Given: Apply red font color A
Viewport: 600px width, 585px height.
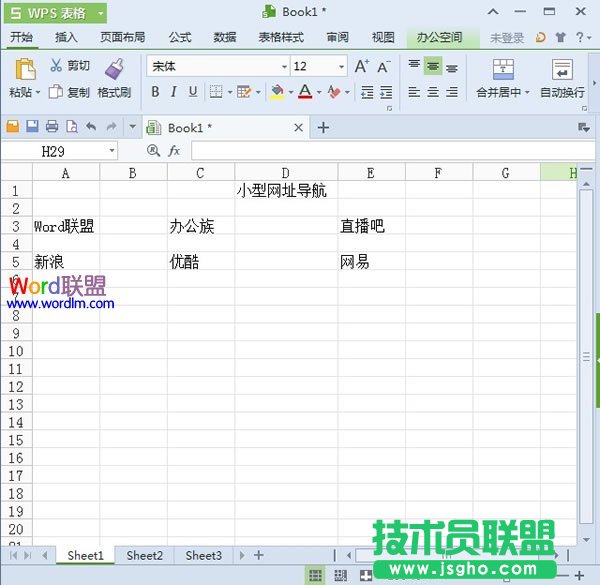Looking at the screenshot, I should [x=305, y=92].
